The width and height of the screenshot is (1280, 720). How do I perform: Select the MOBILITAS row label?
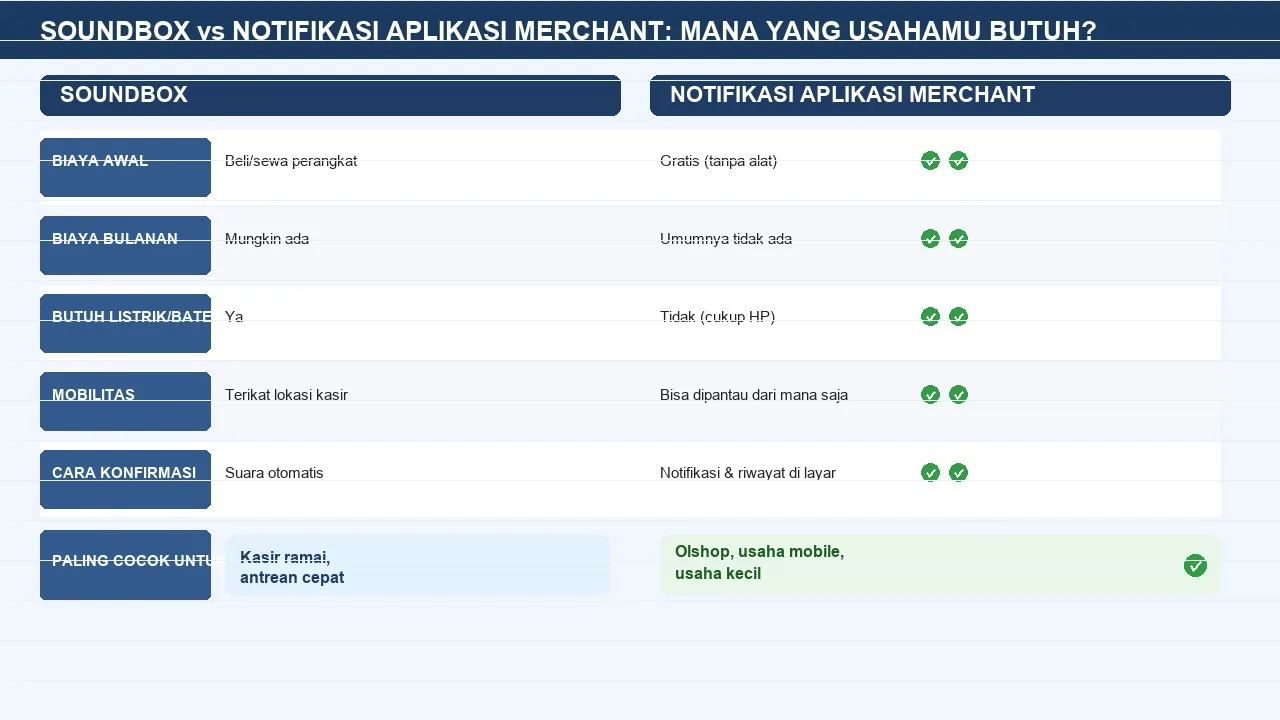pos(125,401)
